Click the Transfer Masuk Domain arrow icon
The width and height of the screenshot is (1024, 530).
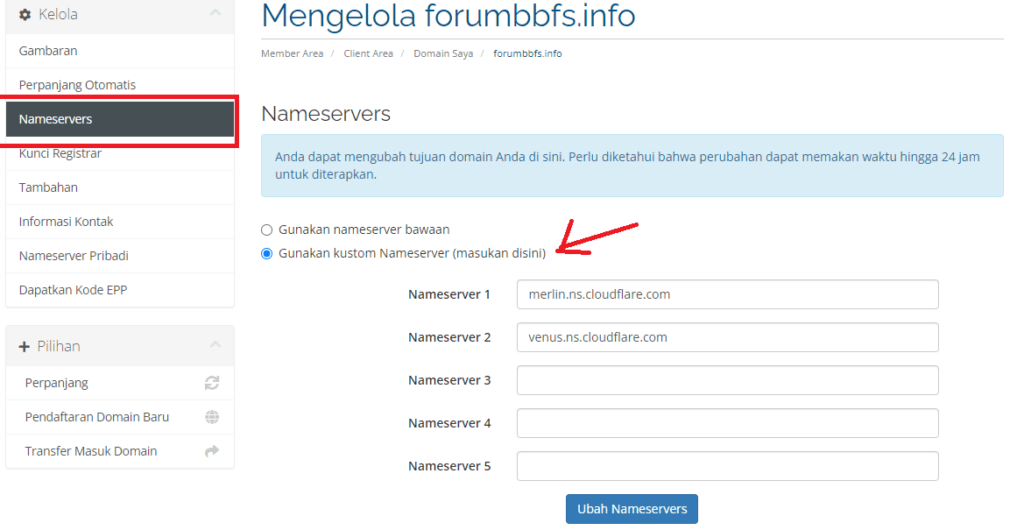pyautogui.click(x=211, y=451)
